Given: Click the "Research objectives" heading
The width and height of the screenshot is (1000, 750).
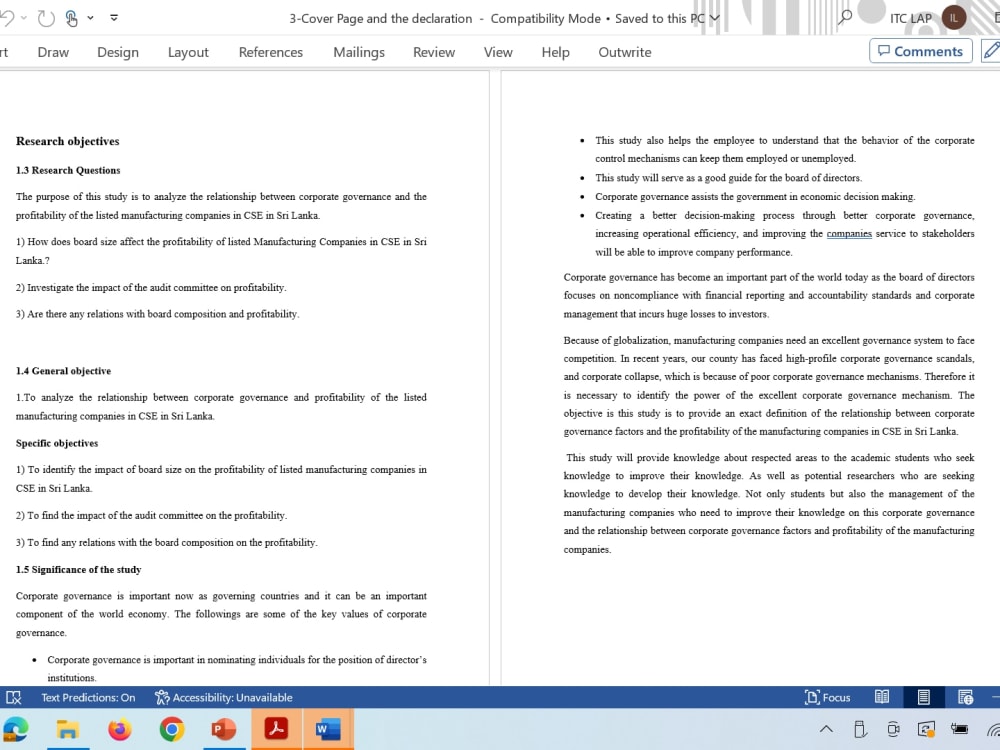Looking at the screenshot, I should point(68,141).
